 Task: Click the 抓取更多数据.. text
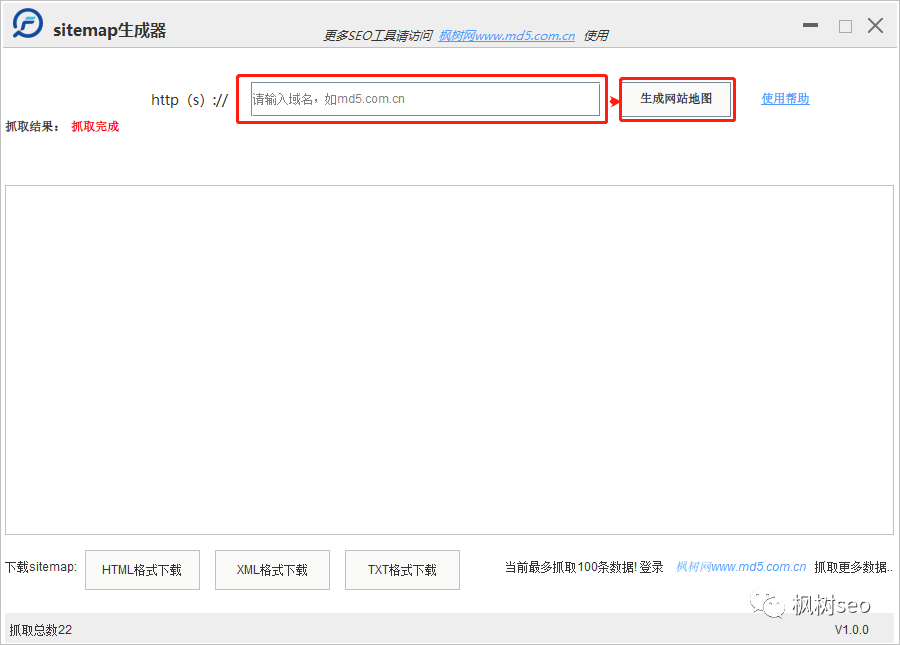point(854,567)
